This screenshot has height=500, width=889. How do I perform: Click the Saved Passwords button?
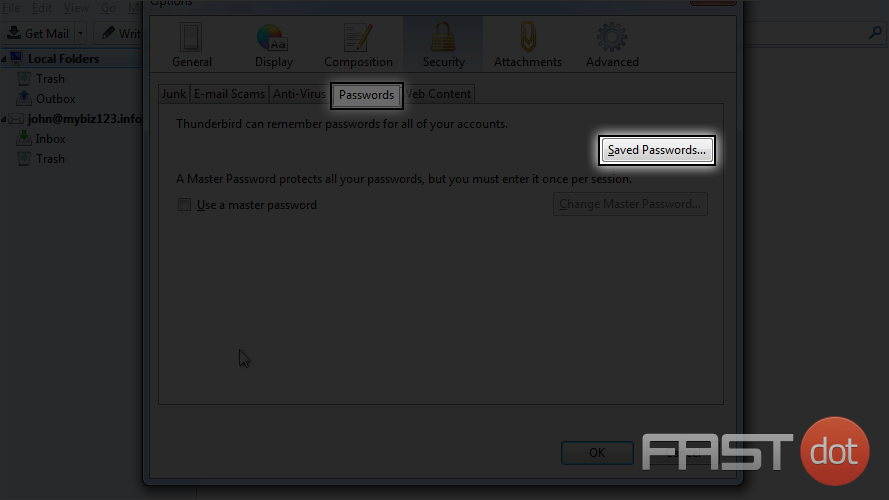[657, 150]
